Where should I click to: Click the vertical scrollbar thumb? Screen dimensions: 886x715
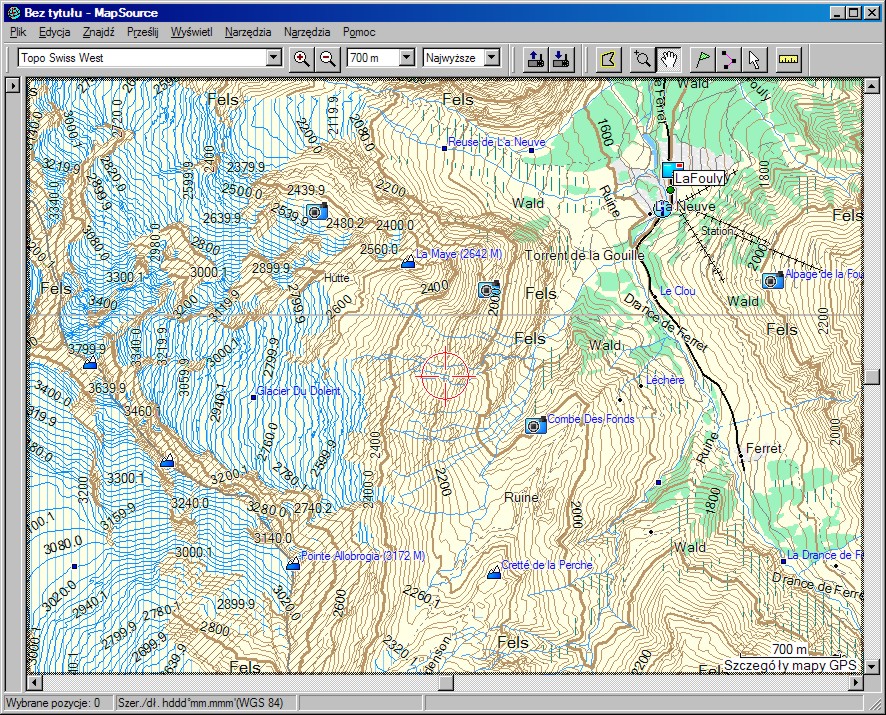(872, 377)
